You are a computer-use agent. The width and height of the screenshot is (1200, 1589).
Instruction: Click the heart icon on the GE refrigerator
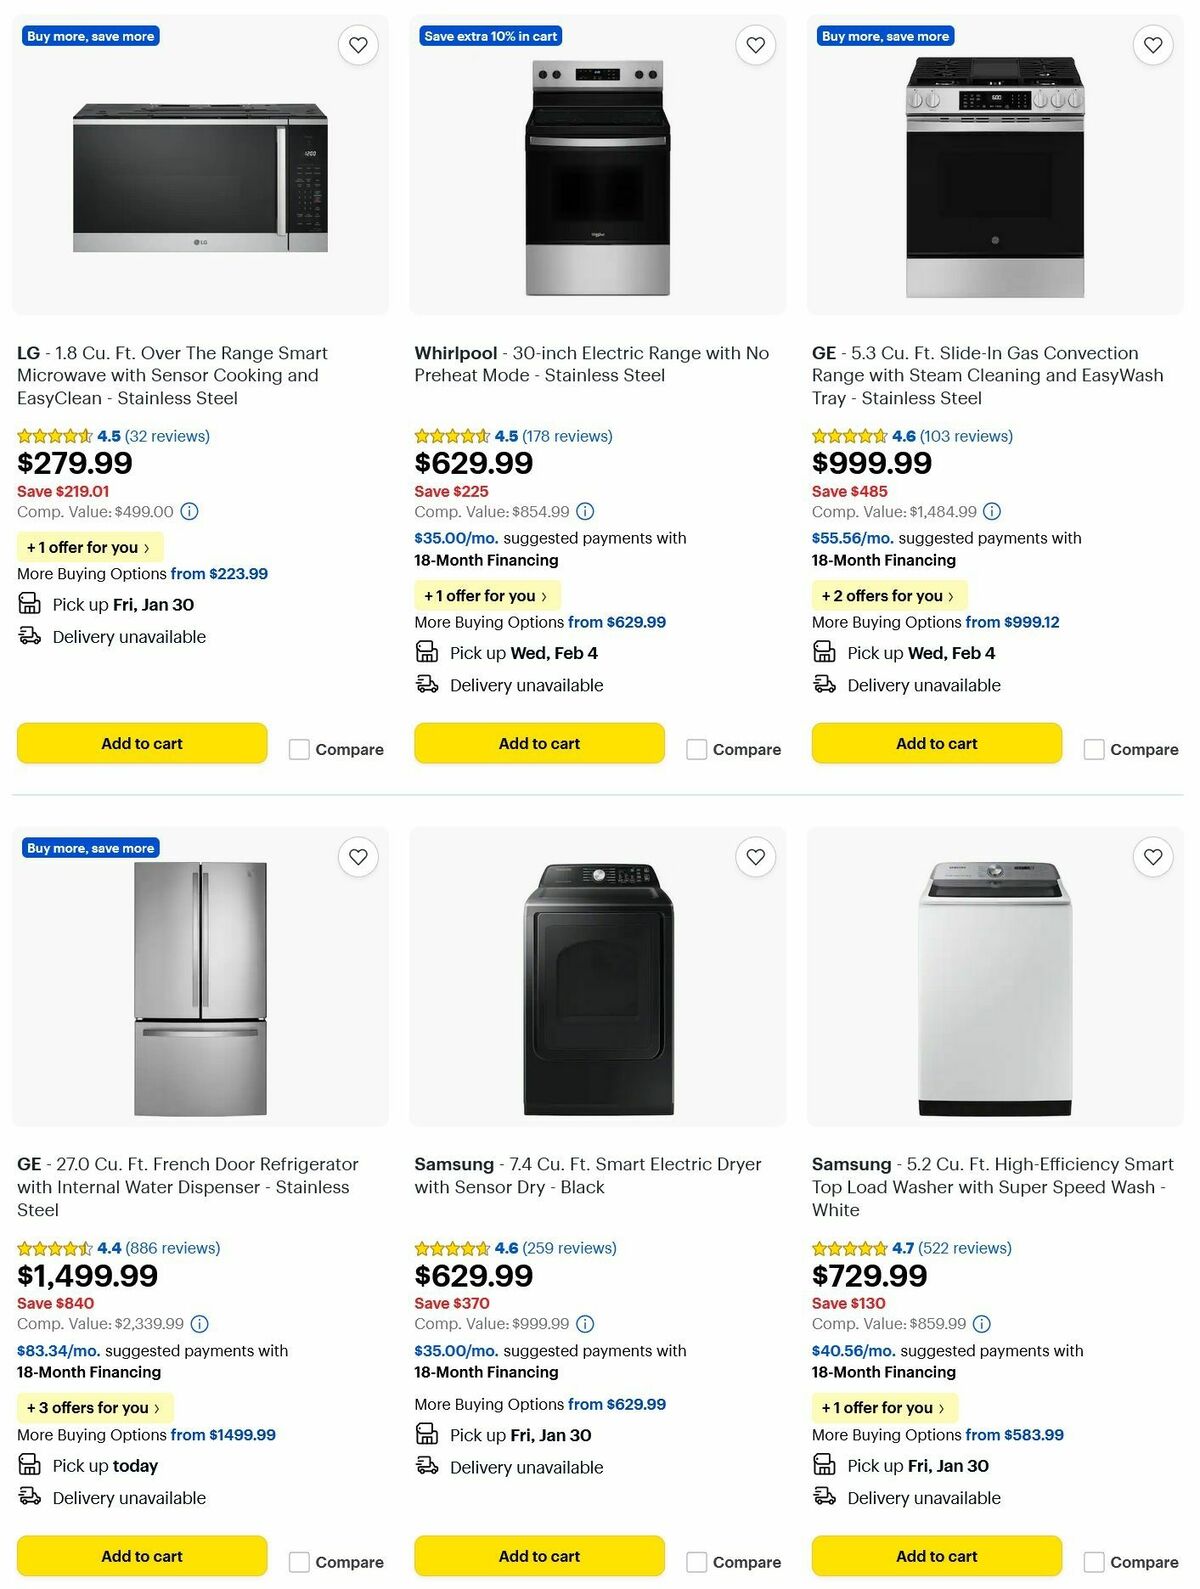[358, 857]
